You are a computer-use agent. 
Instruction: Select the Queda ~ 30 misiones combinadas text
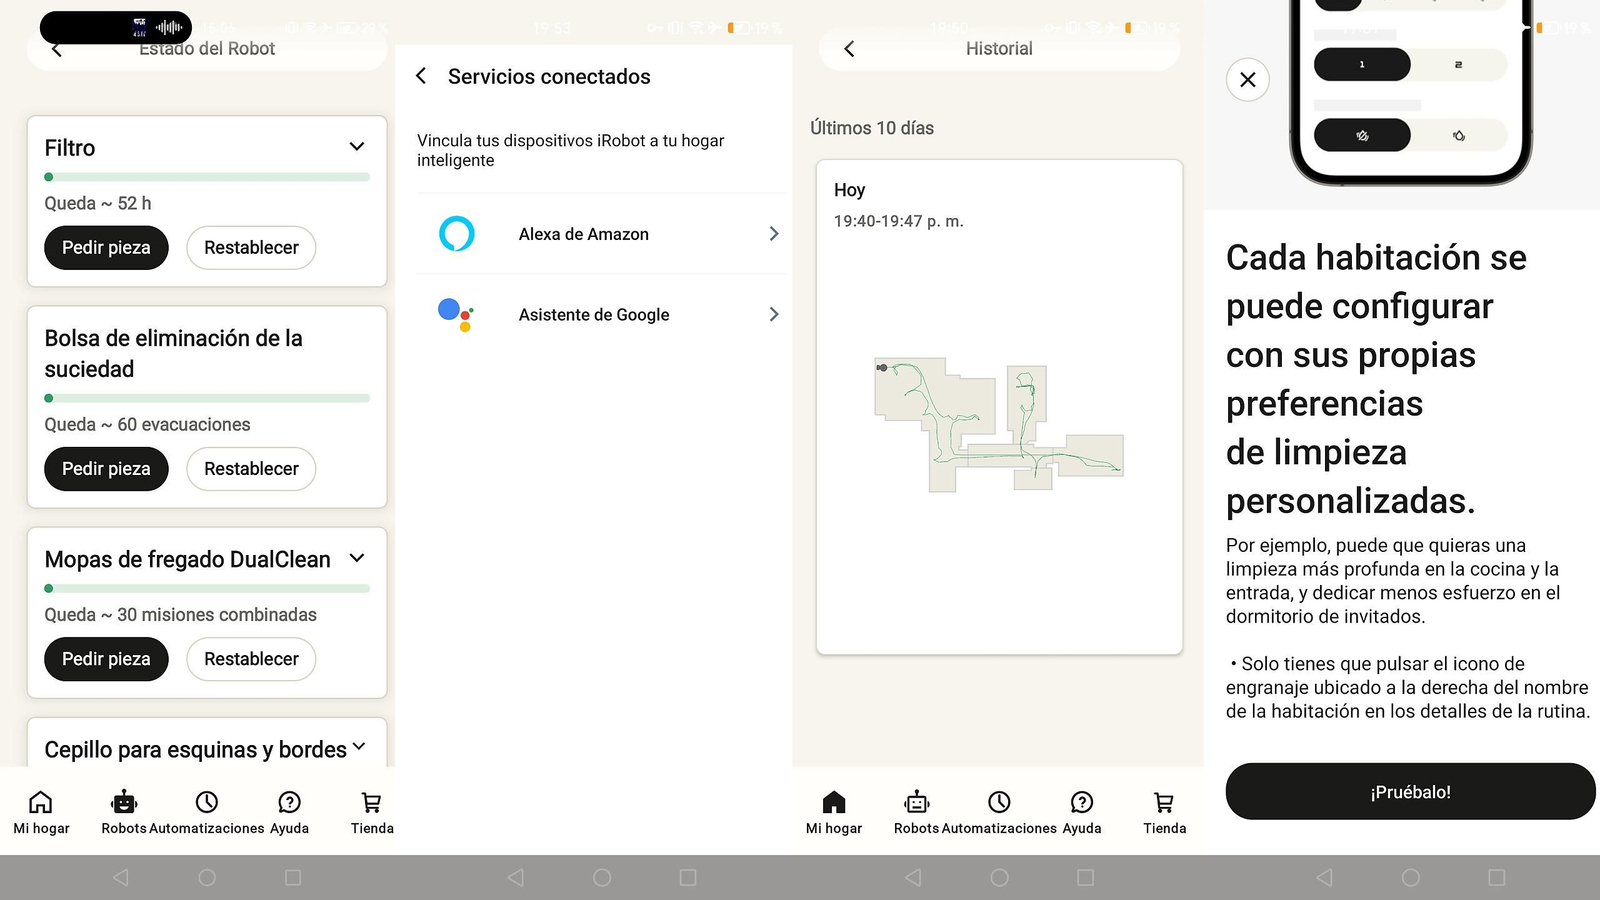click(x=180, y=615)
